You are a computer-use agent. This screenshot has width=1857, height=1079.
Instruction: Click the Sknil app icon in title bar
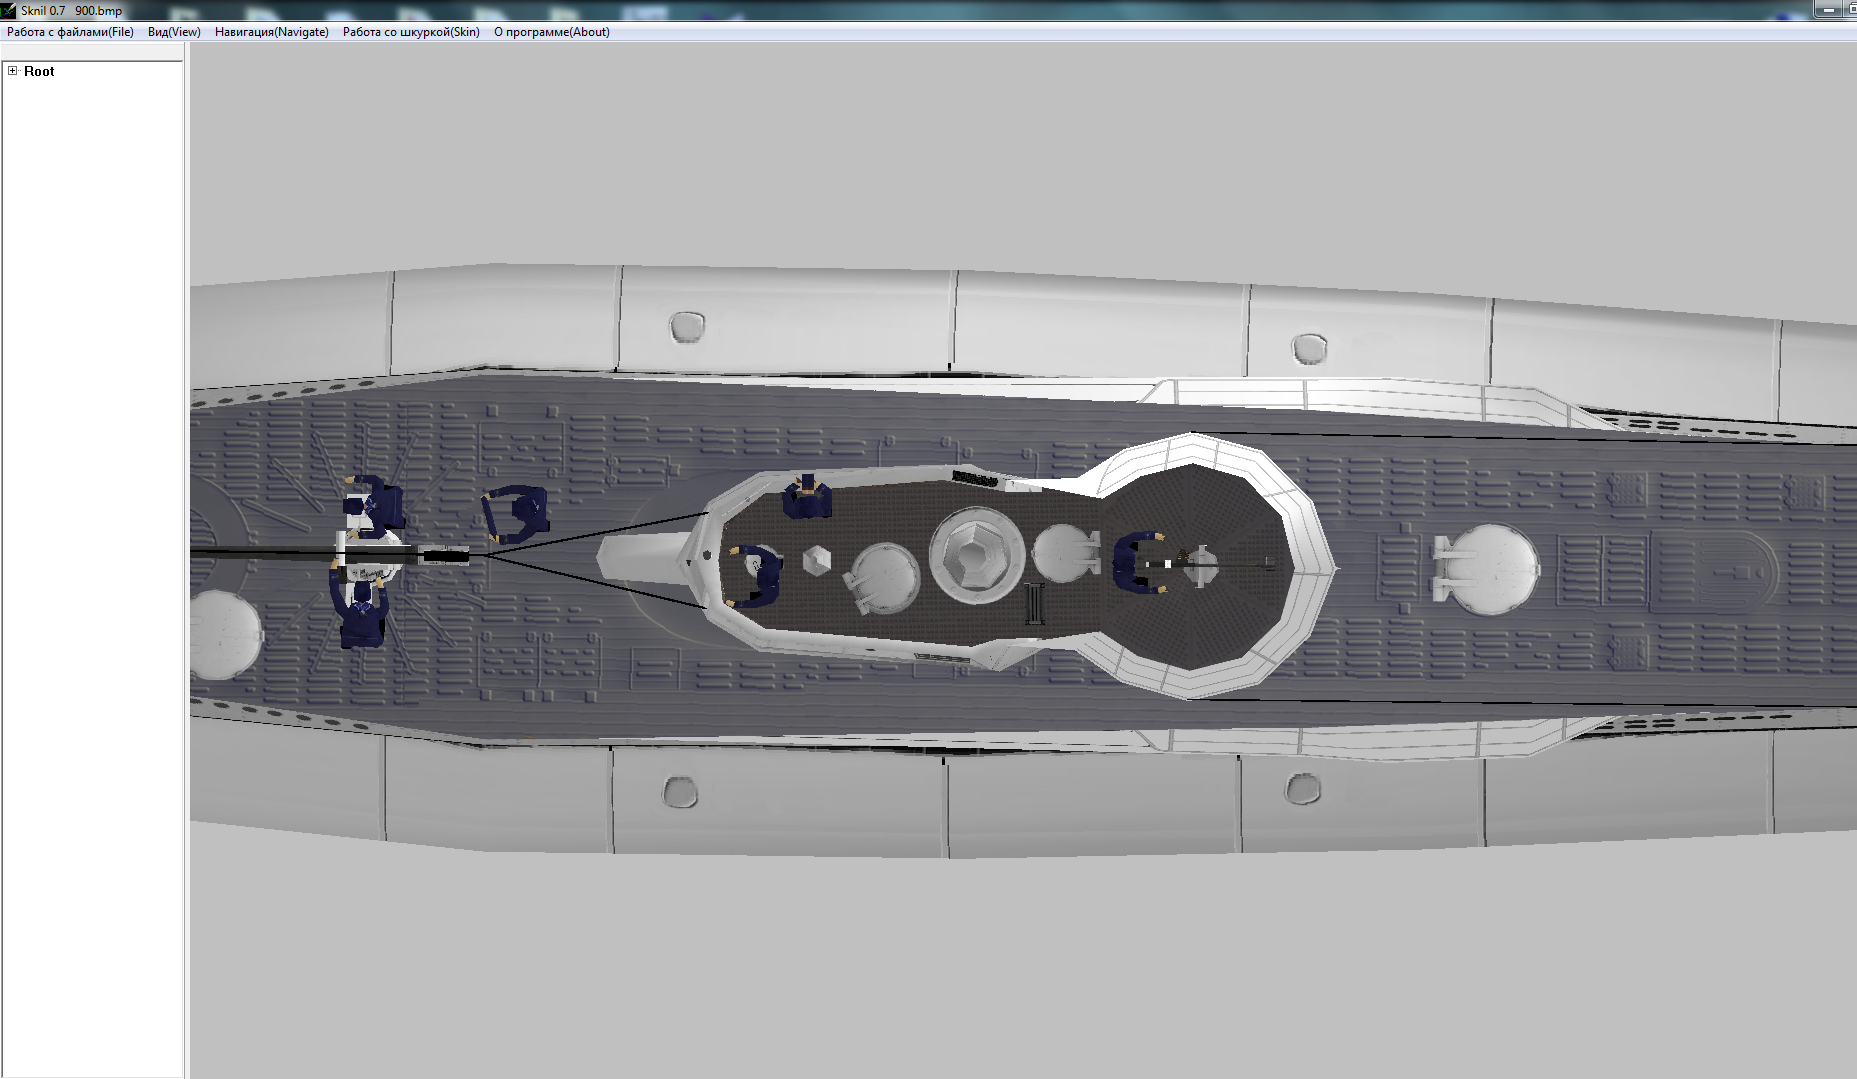tap(9, 10)
